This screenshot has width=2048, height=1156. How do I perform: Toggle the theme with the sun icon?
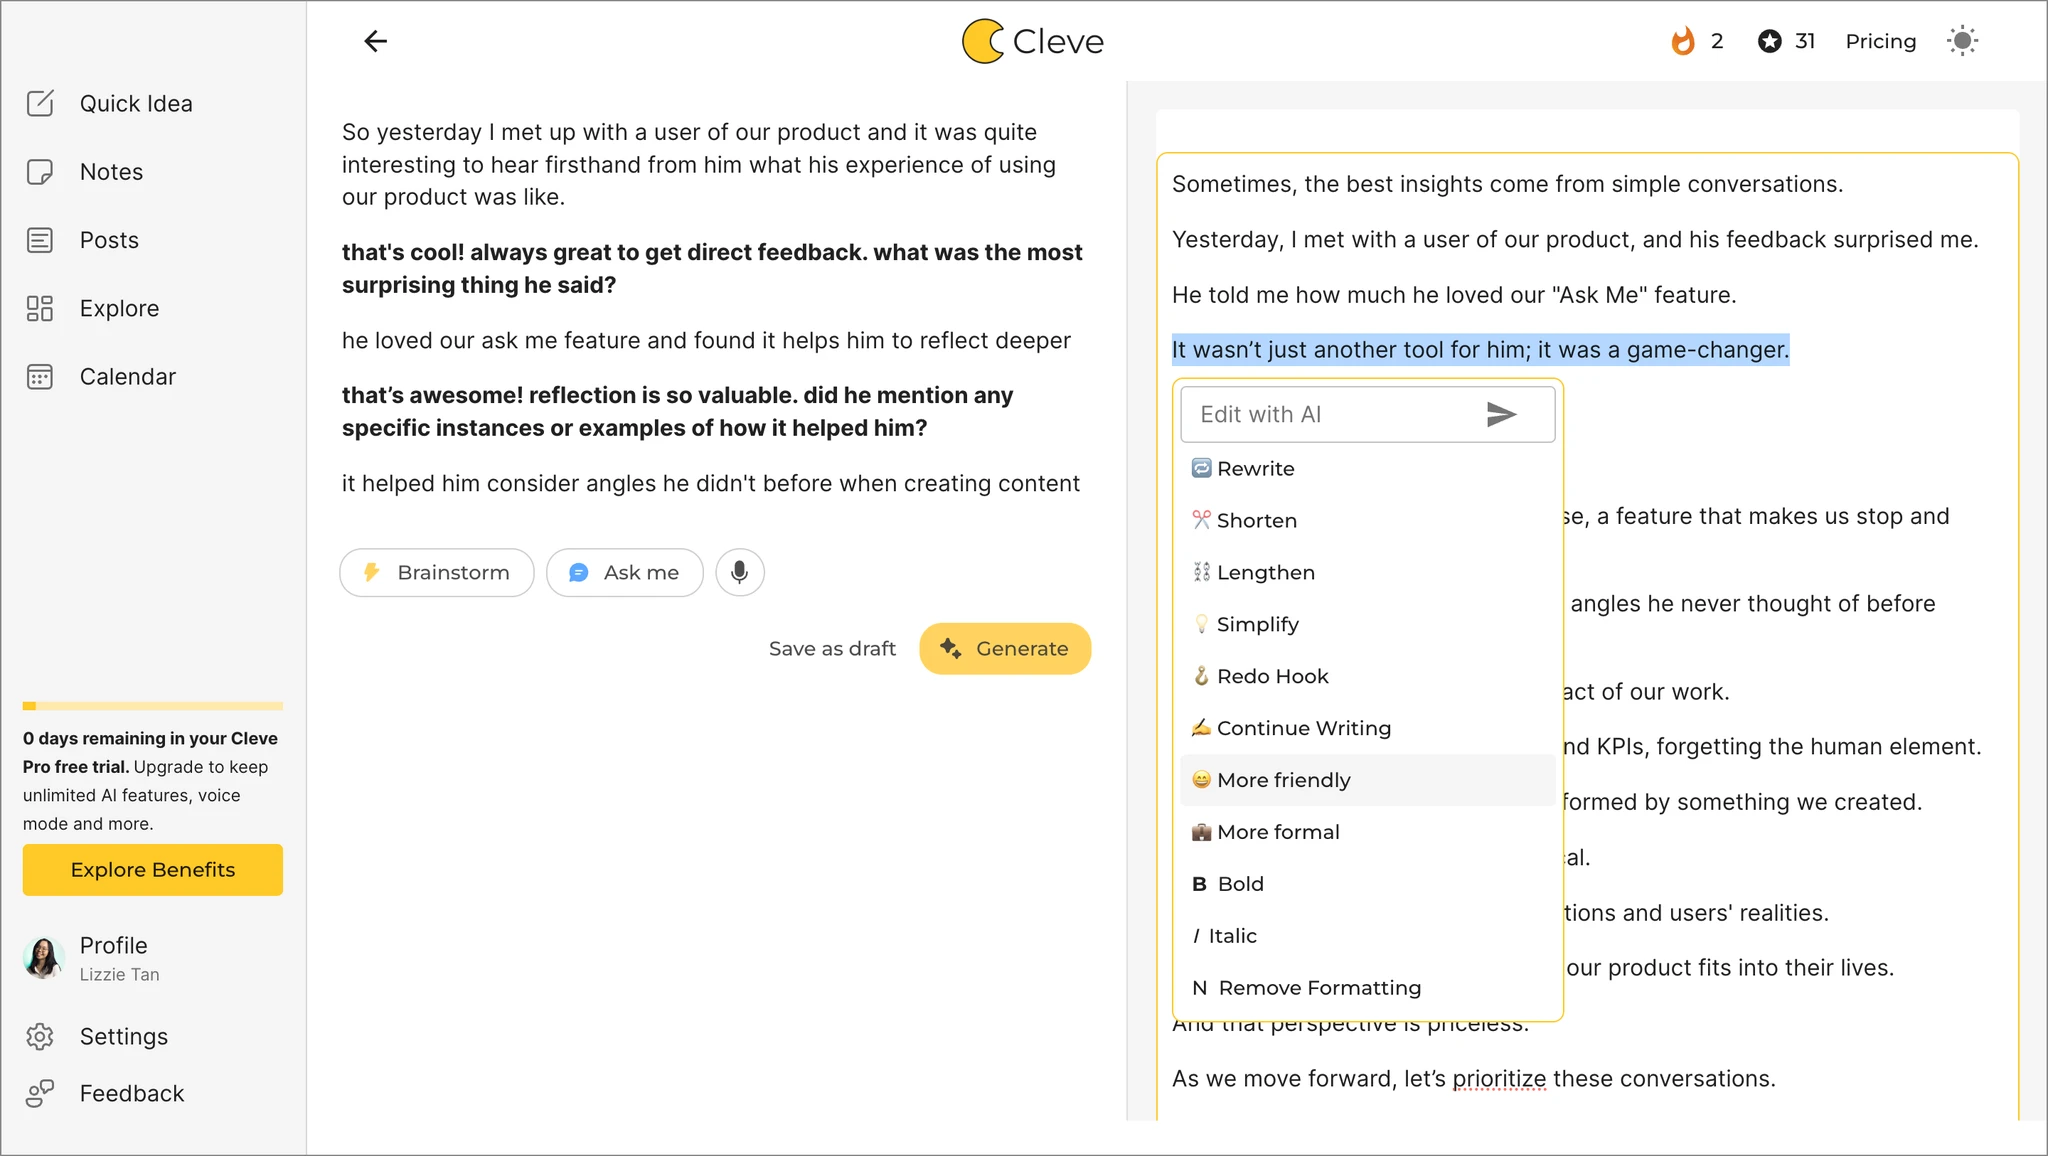(x=1962, y=40)
